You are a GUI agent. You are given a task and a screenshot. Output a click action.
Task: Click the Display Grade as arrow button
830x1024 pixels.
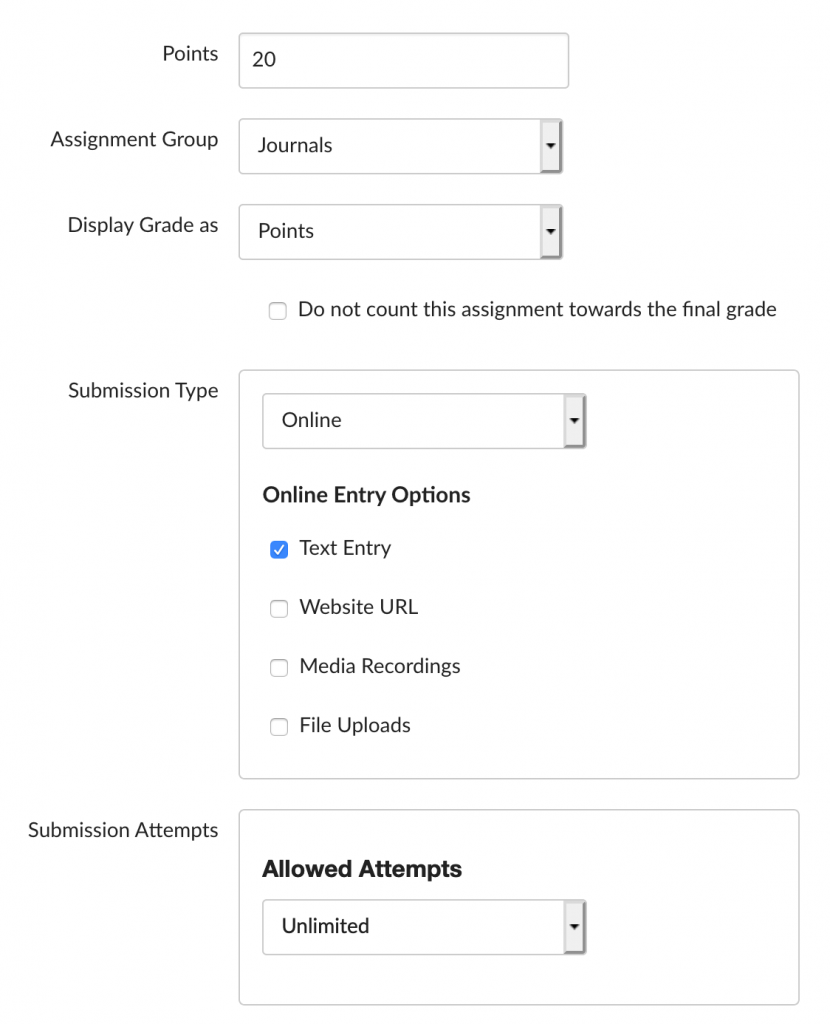click(551, 231)
